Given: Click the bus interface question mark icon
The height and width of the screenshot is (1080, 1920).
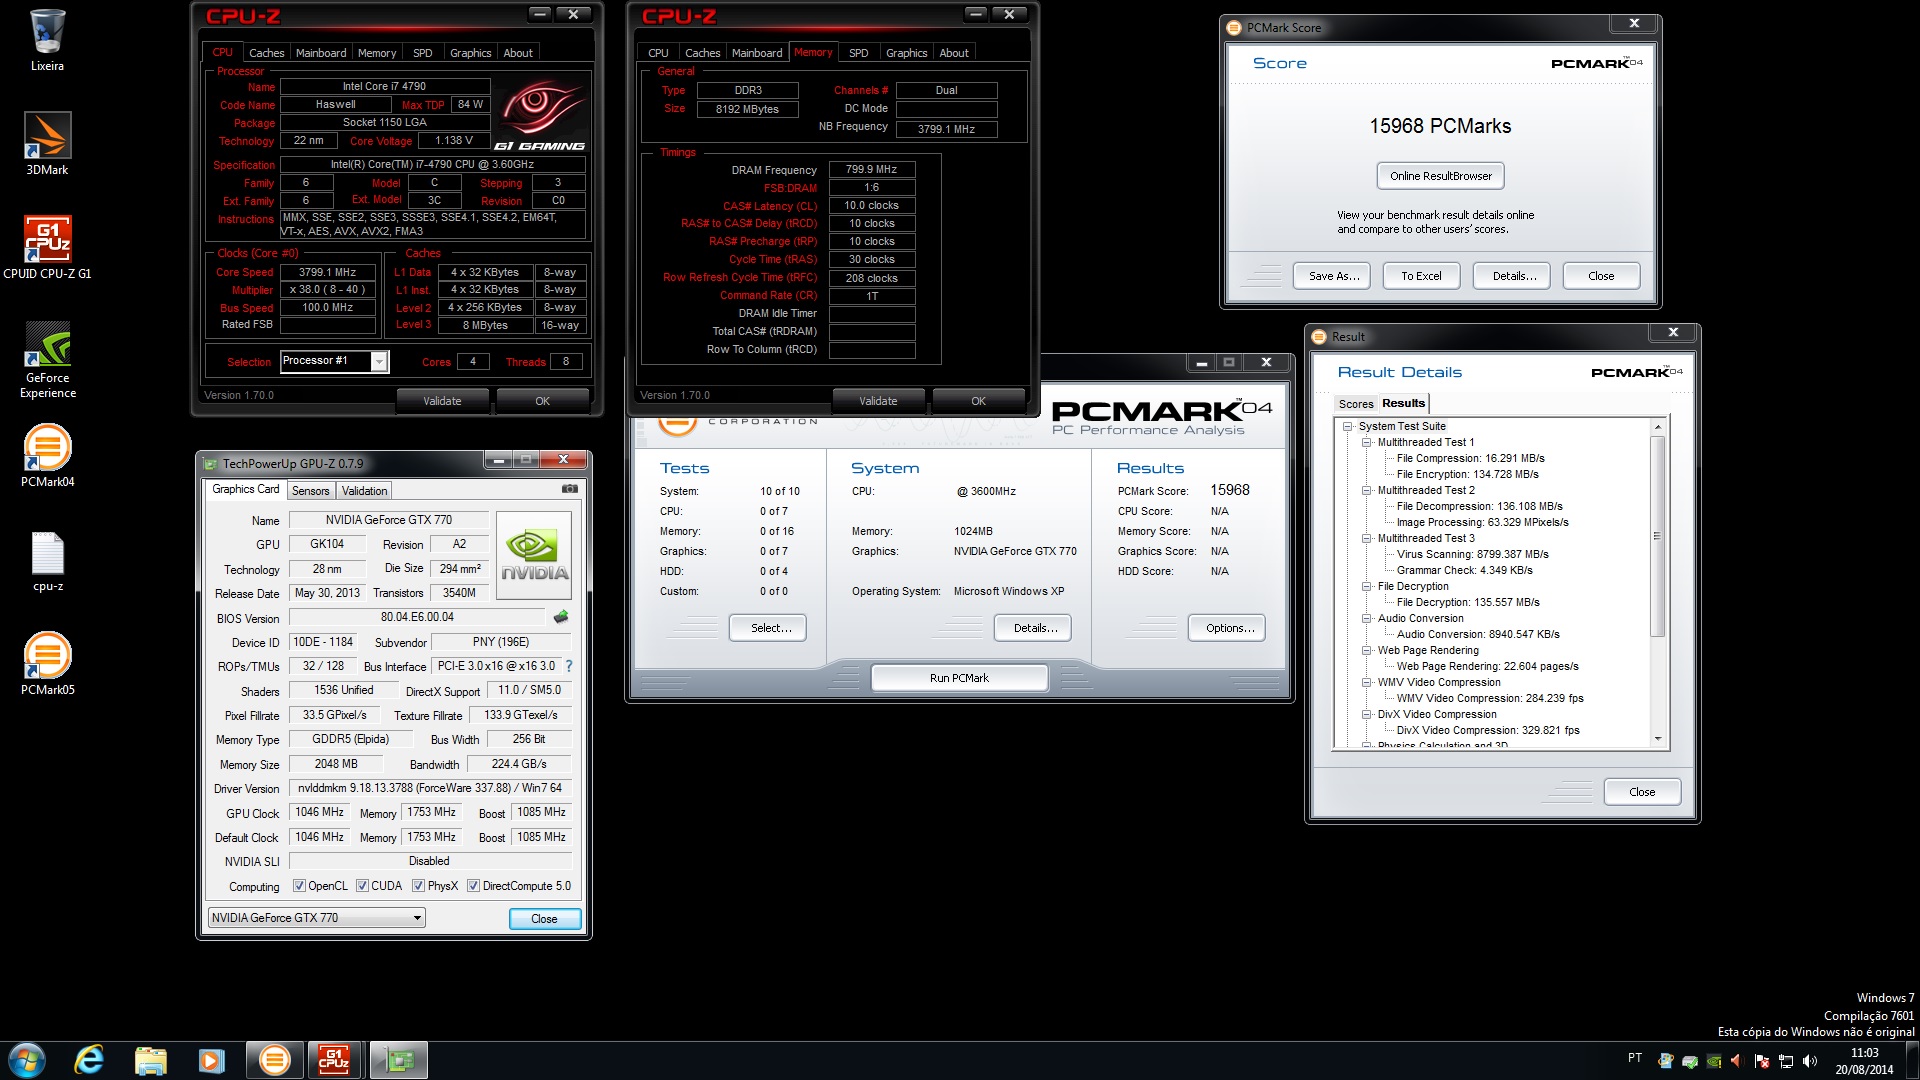Looking at the screenshot, I should [569, 666].
